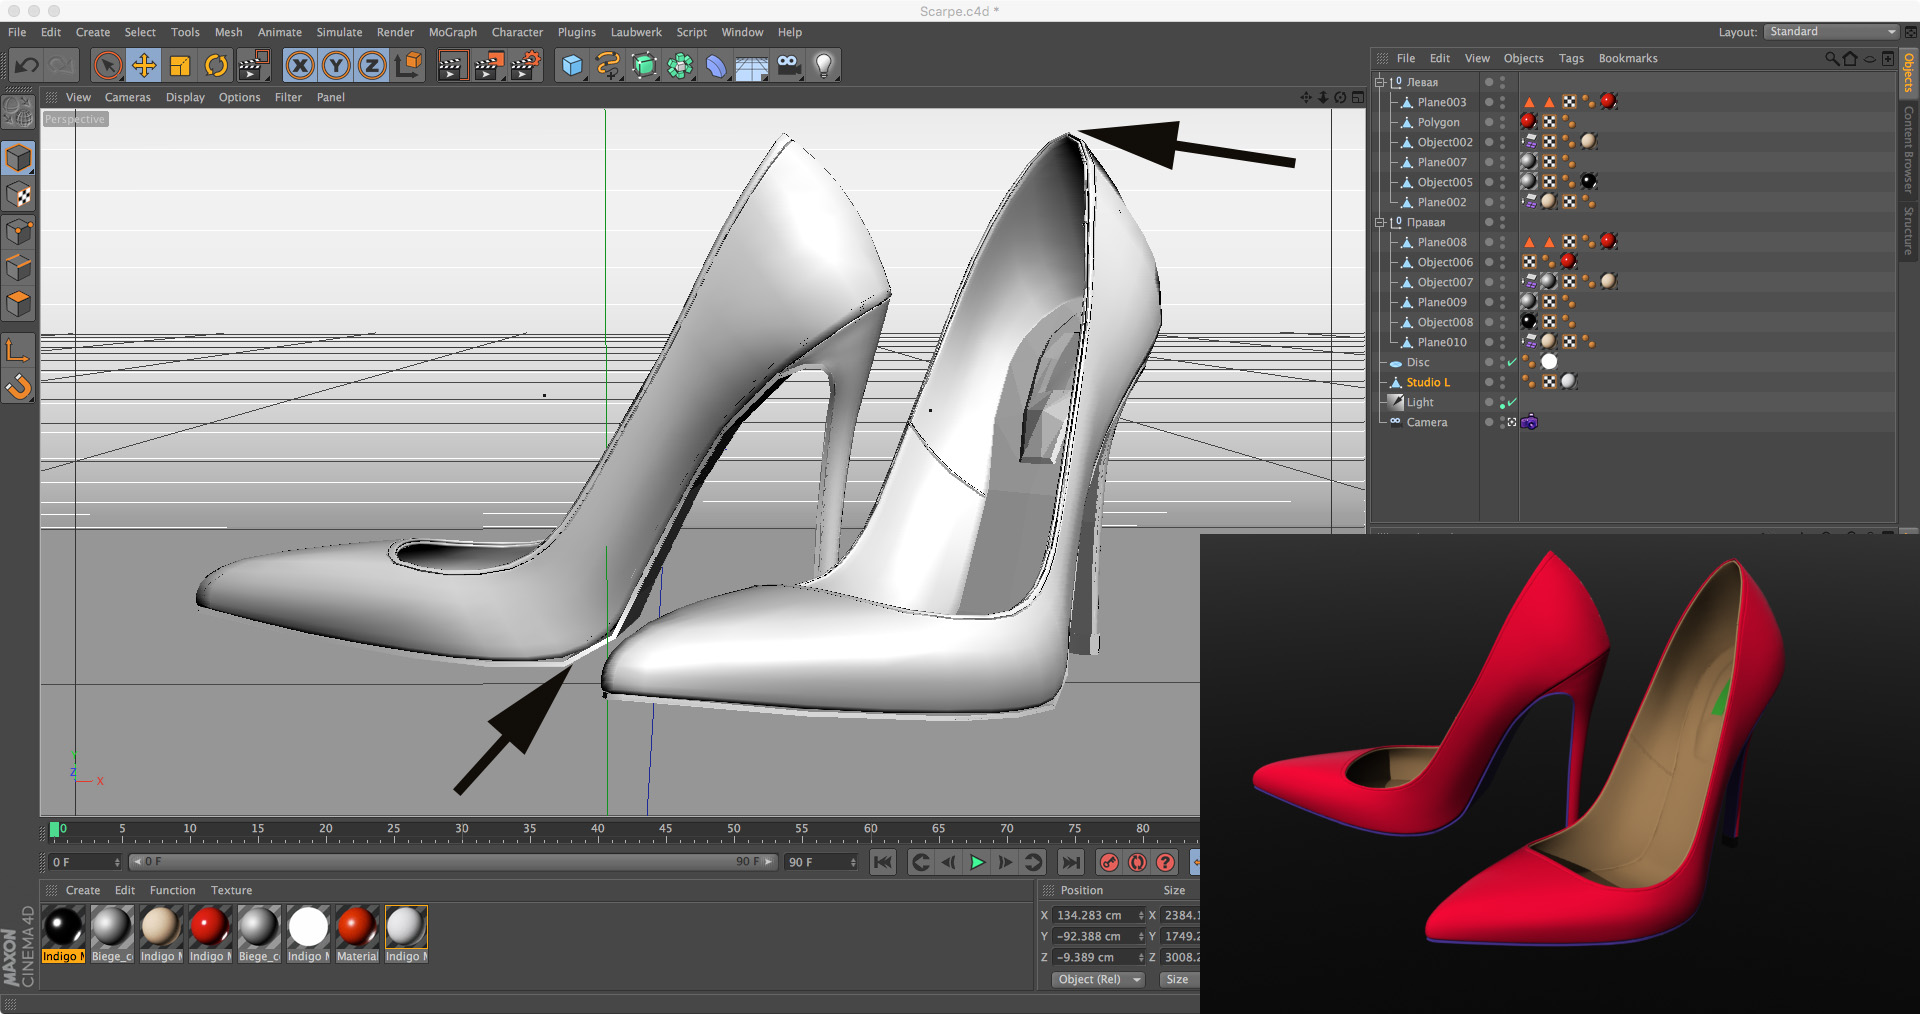The width and height of the screenshot is (1920, 1014).
Task: Open the spline pen tools
Action: click(x=608, y=66)
